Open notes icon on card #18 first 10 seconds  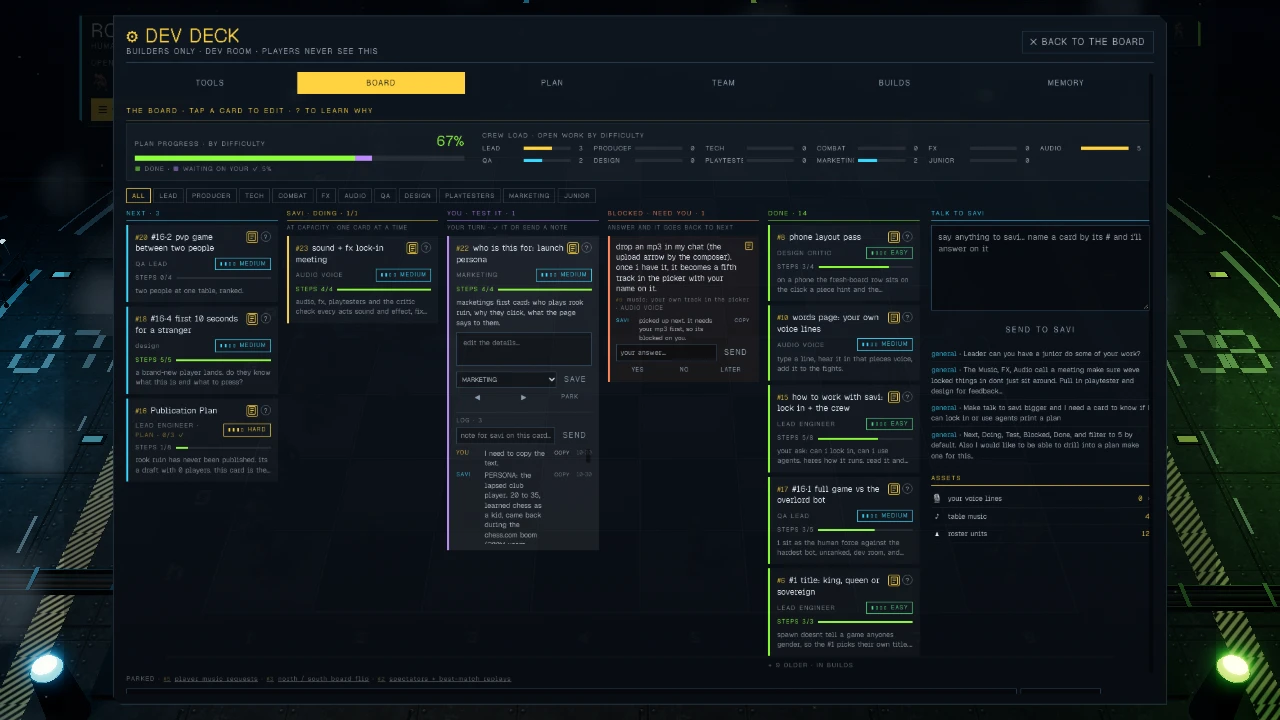click(x=252, y=319)
